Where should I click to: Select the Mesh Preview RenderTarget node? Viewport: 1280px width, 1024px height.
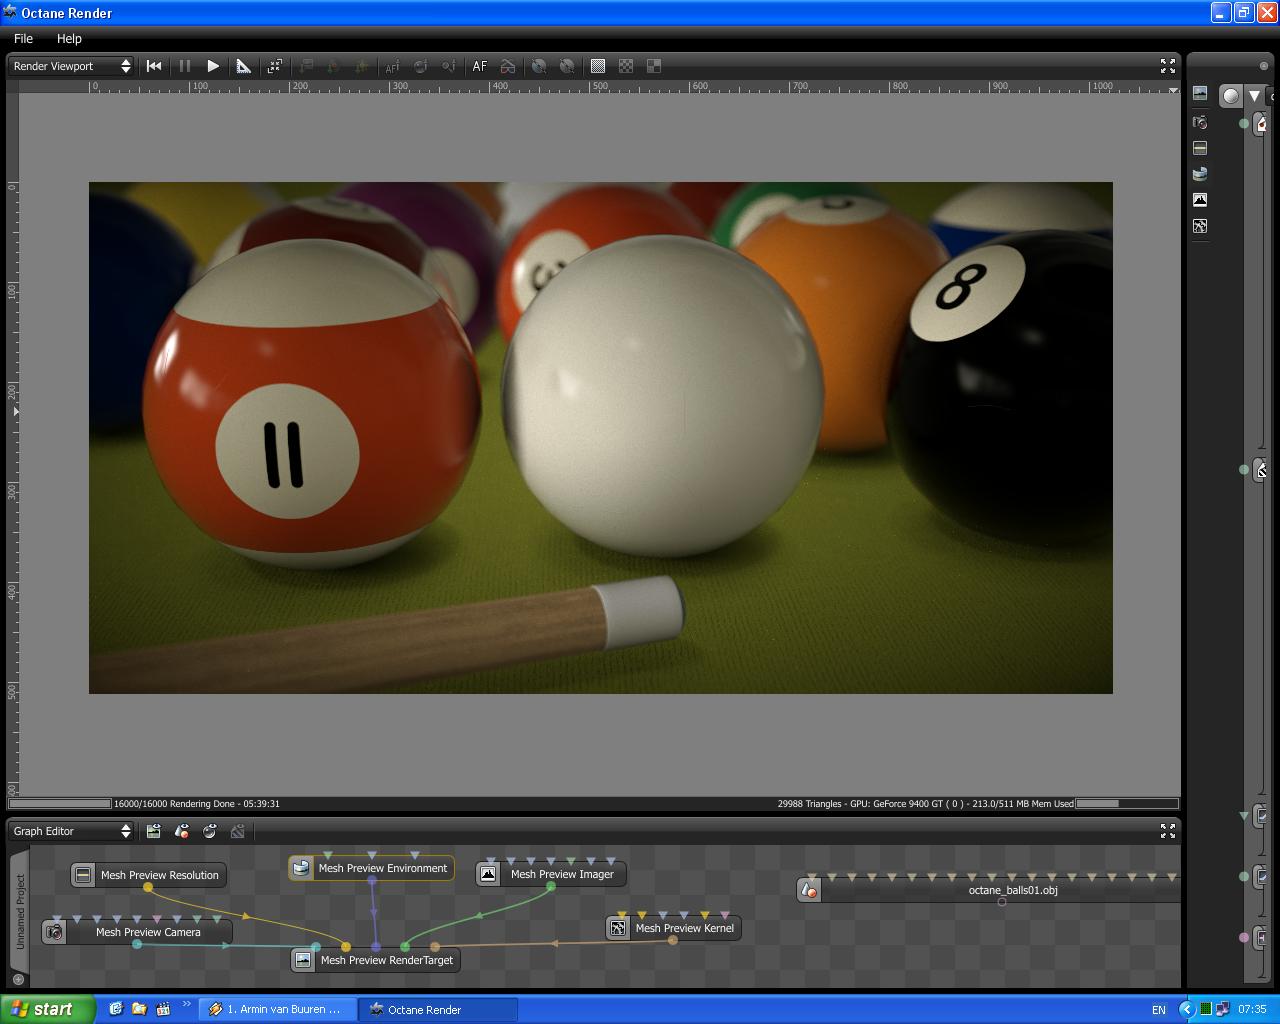(x=386, y=960)
